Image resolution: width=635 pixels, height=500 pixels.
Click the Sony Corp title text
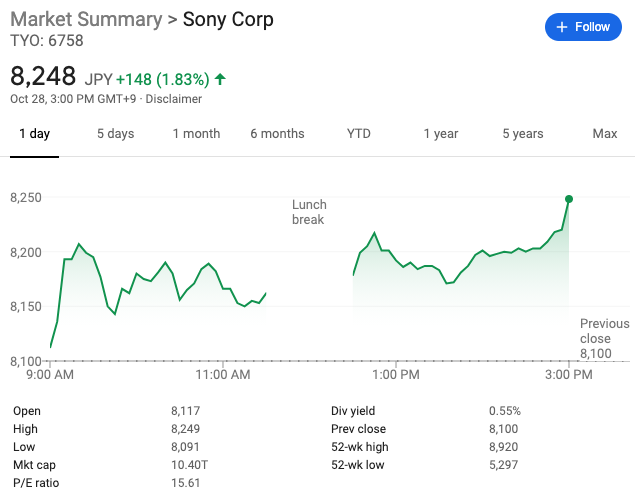click(x=228, y=19)
